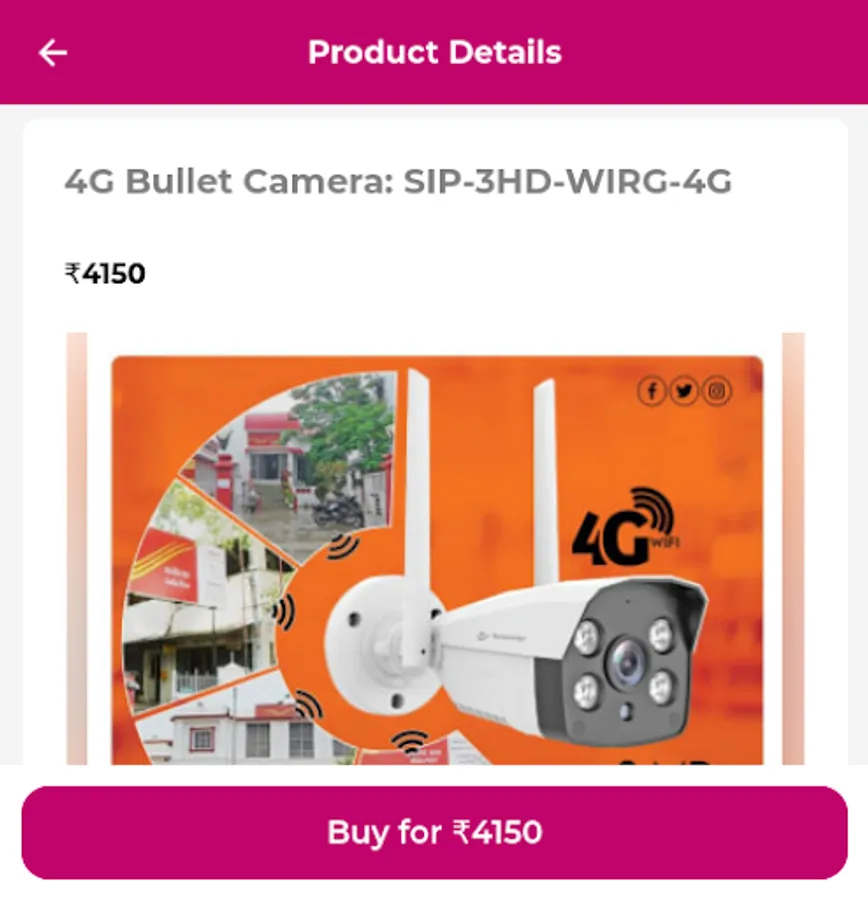Click the camera lens in the product photo
The height and width of the screenshot is (900, 868).
(x=627, y=664)
